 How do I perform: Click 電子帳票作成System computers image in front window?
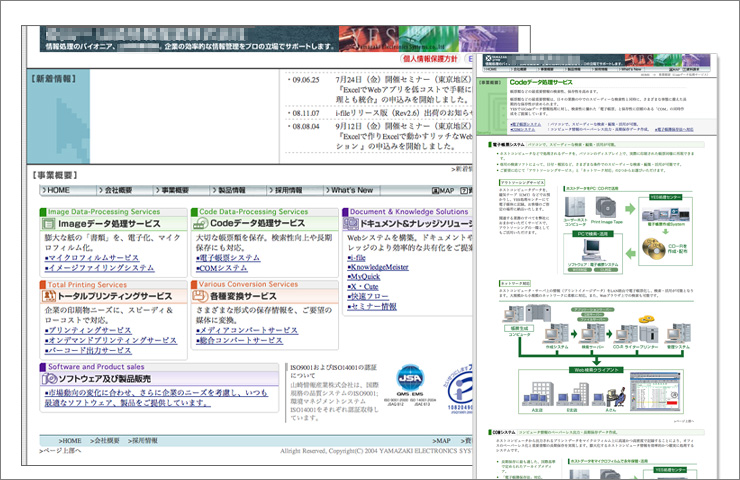pyautogui.click(x=665, y=213)
